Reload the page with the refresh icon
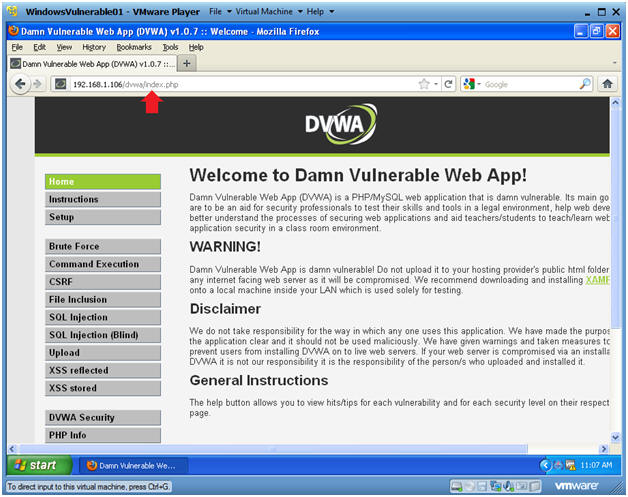The width and height of the screenshot is (628, 497). click(448, 84)
